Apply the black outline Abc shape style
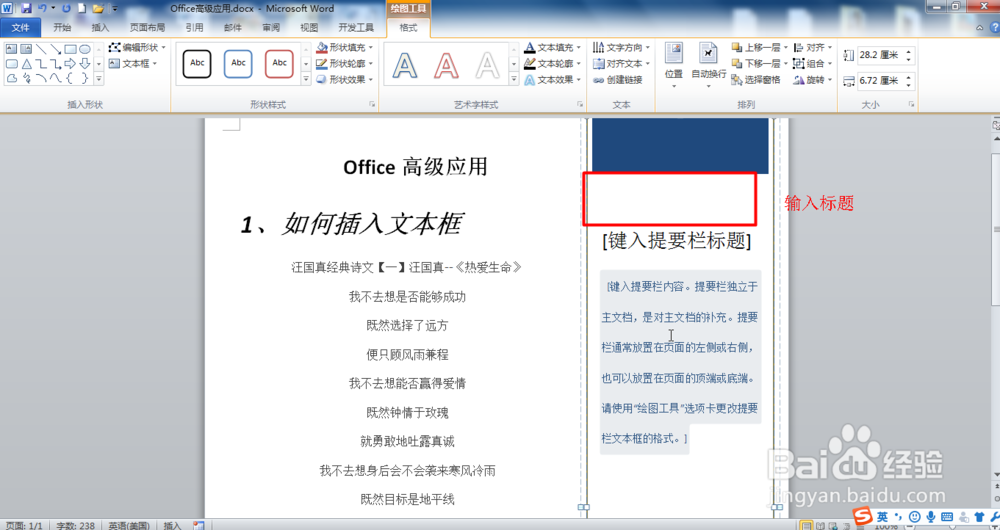The image size is (1000, 530). (x=197, y=63)
